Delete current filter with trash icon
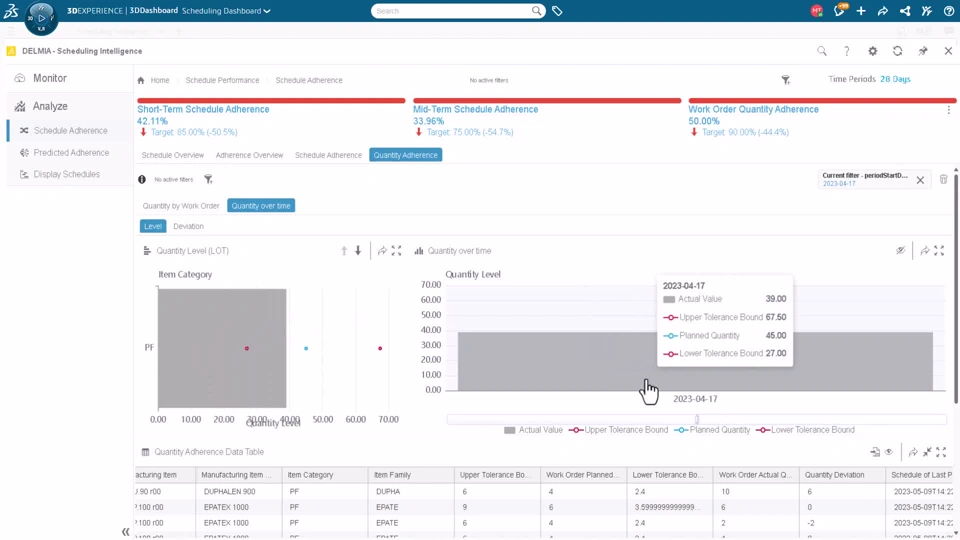 click(943, 179)
